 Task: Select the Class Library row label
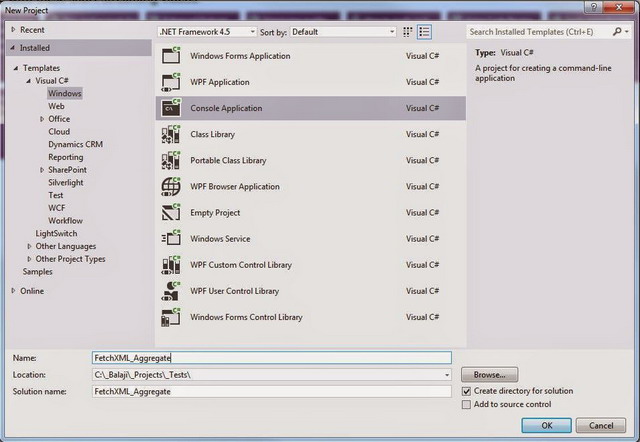click(x=212, y=134)
